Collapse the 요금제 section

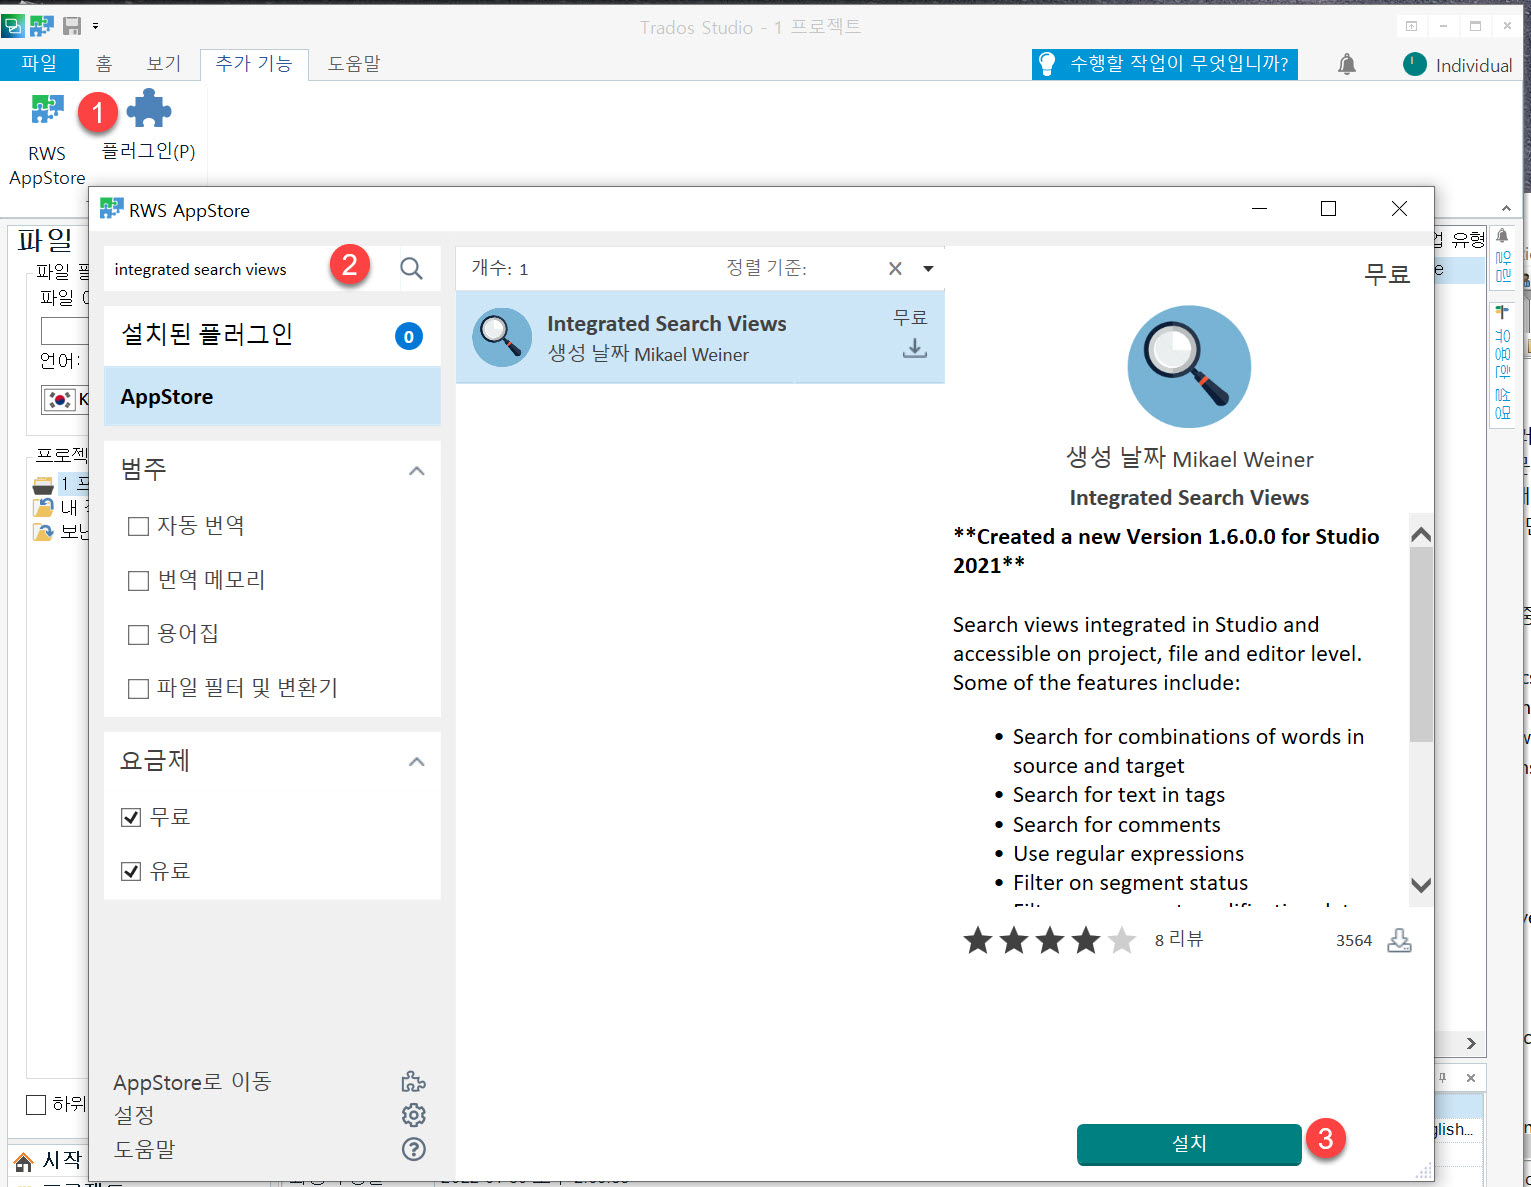coord(416,761)
